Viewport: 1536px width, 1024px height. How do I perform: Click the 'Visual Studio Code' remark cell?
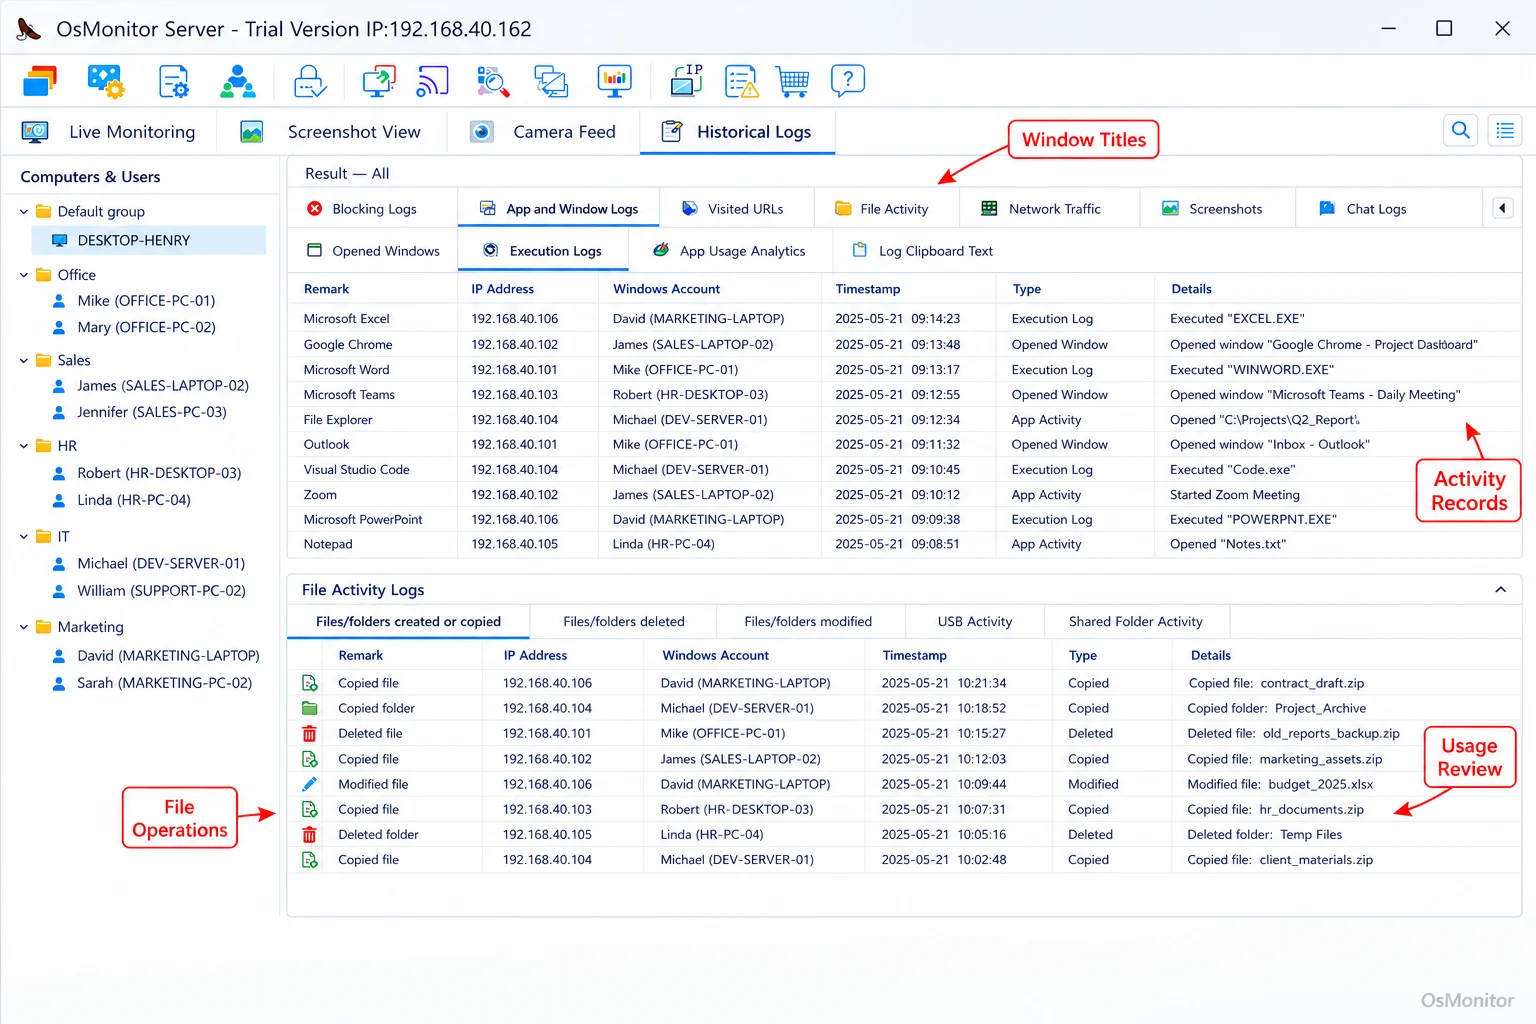(x=357, y=470)
